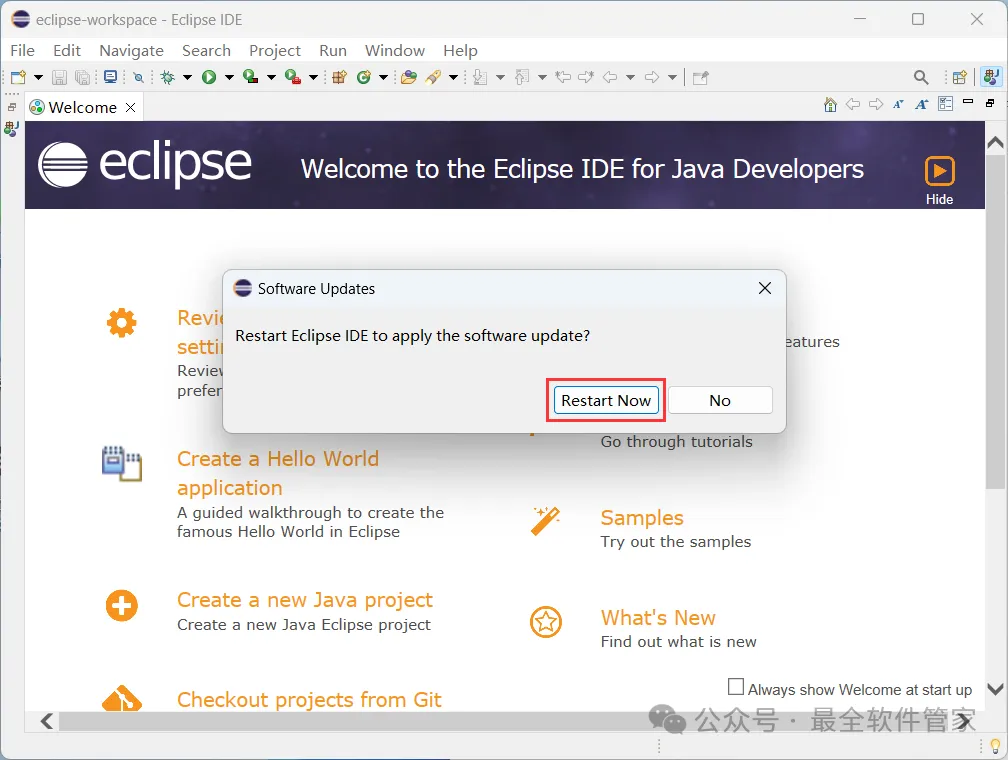Click the Open Perspective icon
This screenshot has width=1008, height=760.
959,78
